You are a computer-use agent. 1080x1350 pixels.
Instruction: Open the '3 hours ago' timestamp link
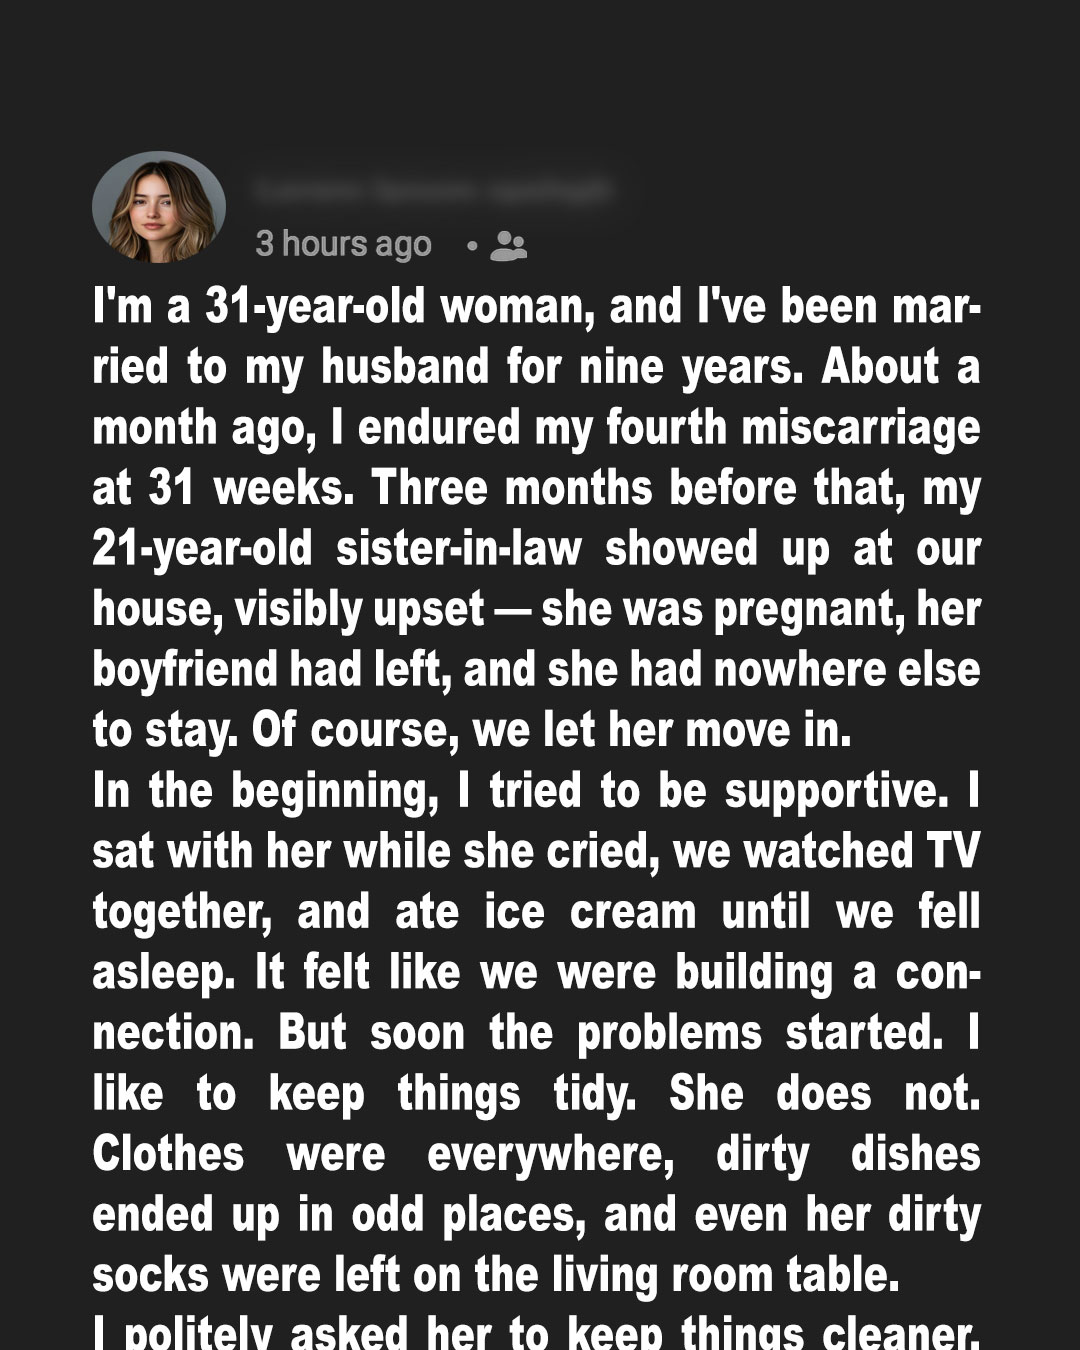343,244
